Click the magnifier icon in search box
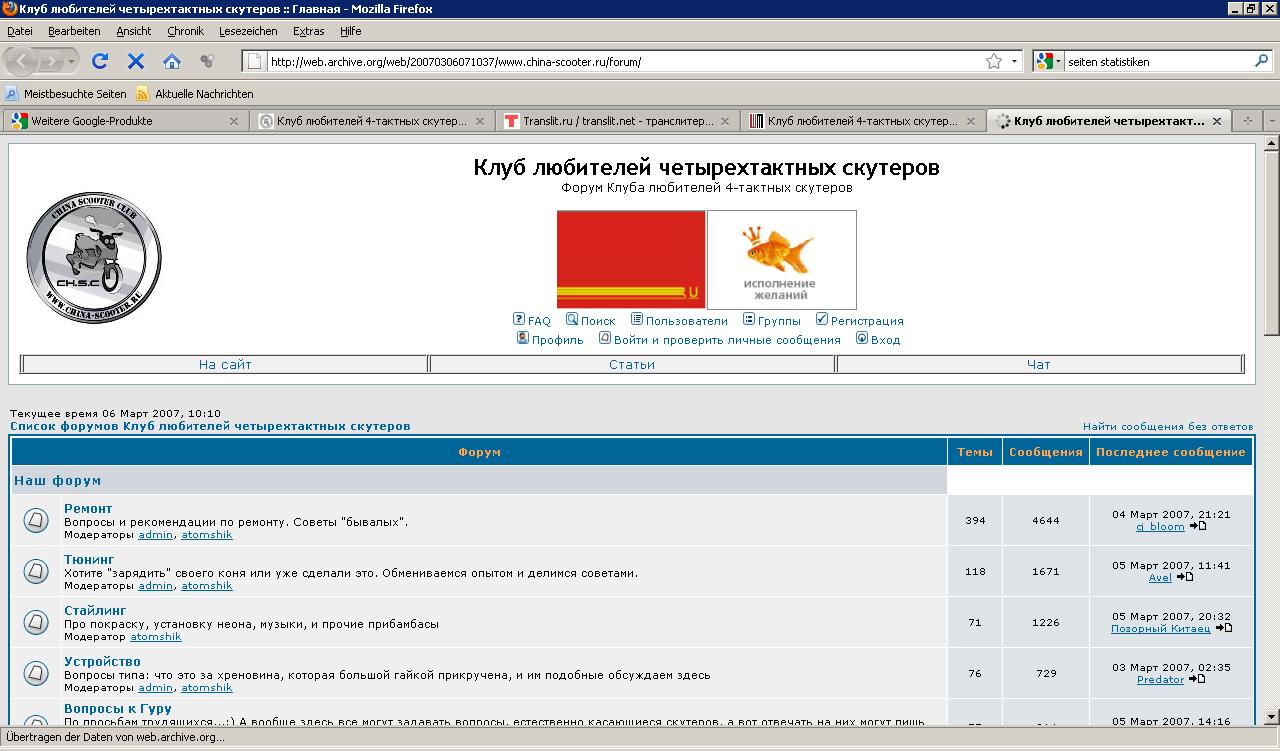 click(1261, 61)
